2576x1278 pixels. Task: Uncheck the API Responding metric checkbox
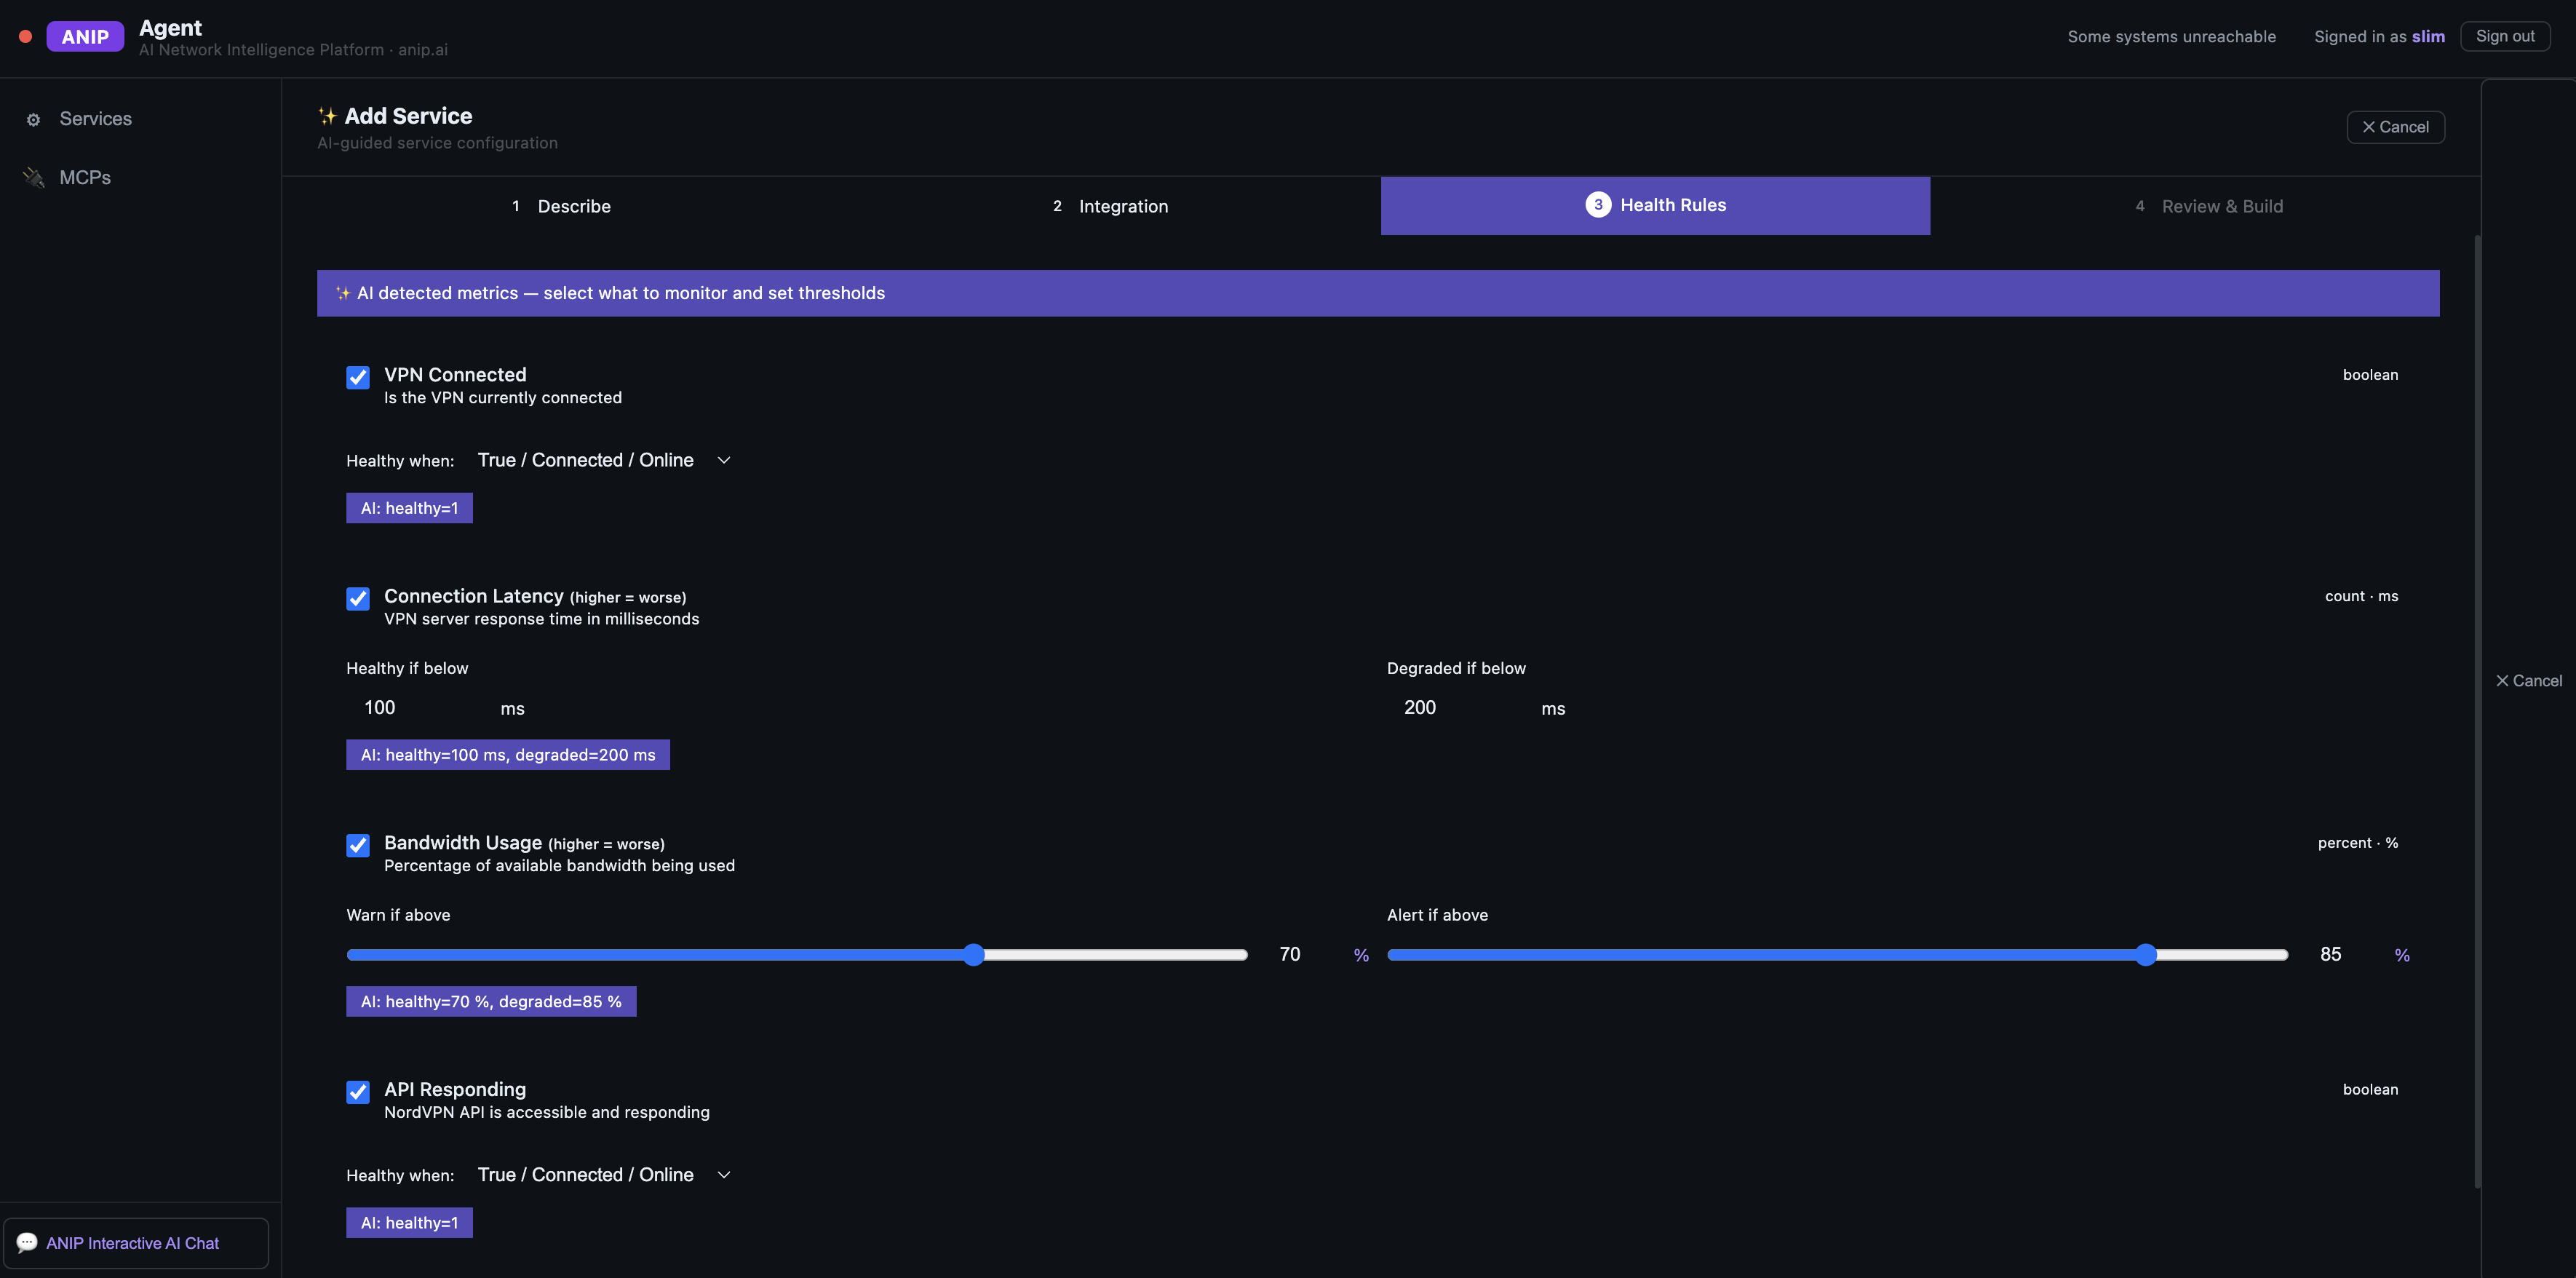[x=358, y=1092]
